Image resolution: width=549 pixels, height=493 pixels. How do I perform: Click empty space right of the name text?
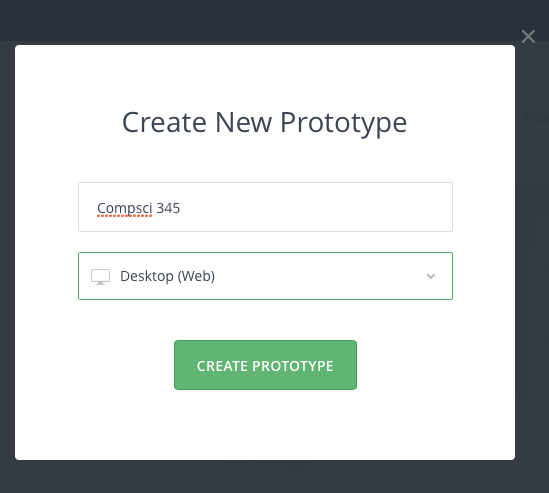pos(315,207)
